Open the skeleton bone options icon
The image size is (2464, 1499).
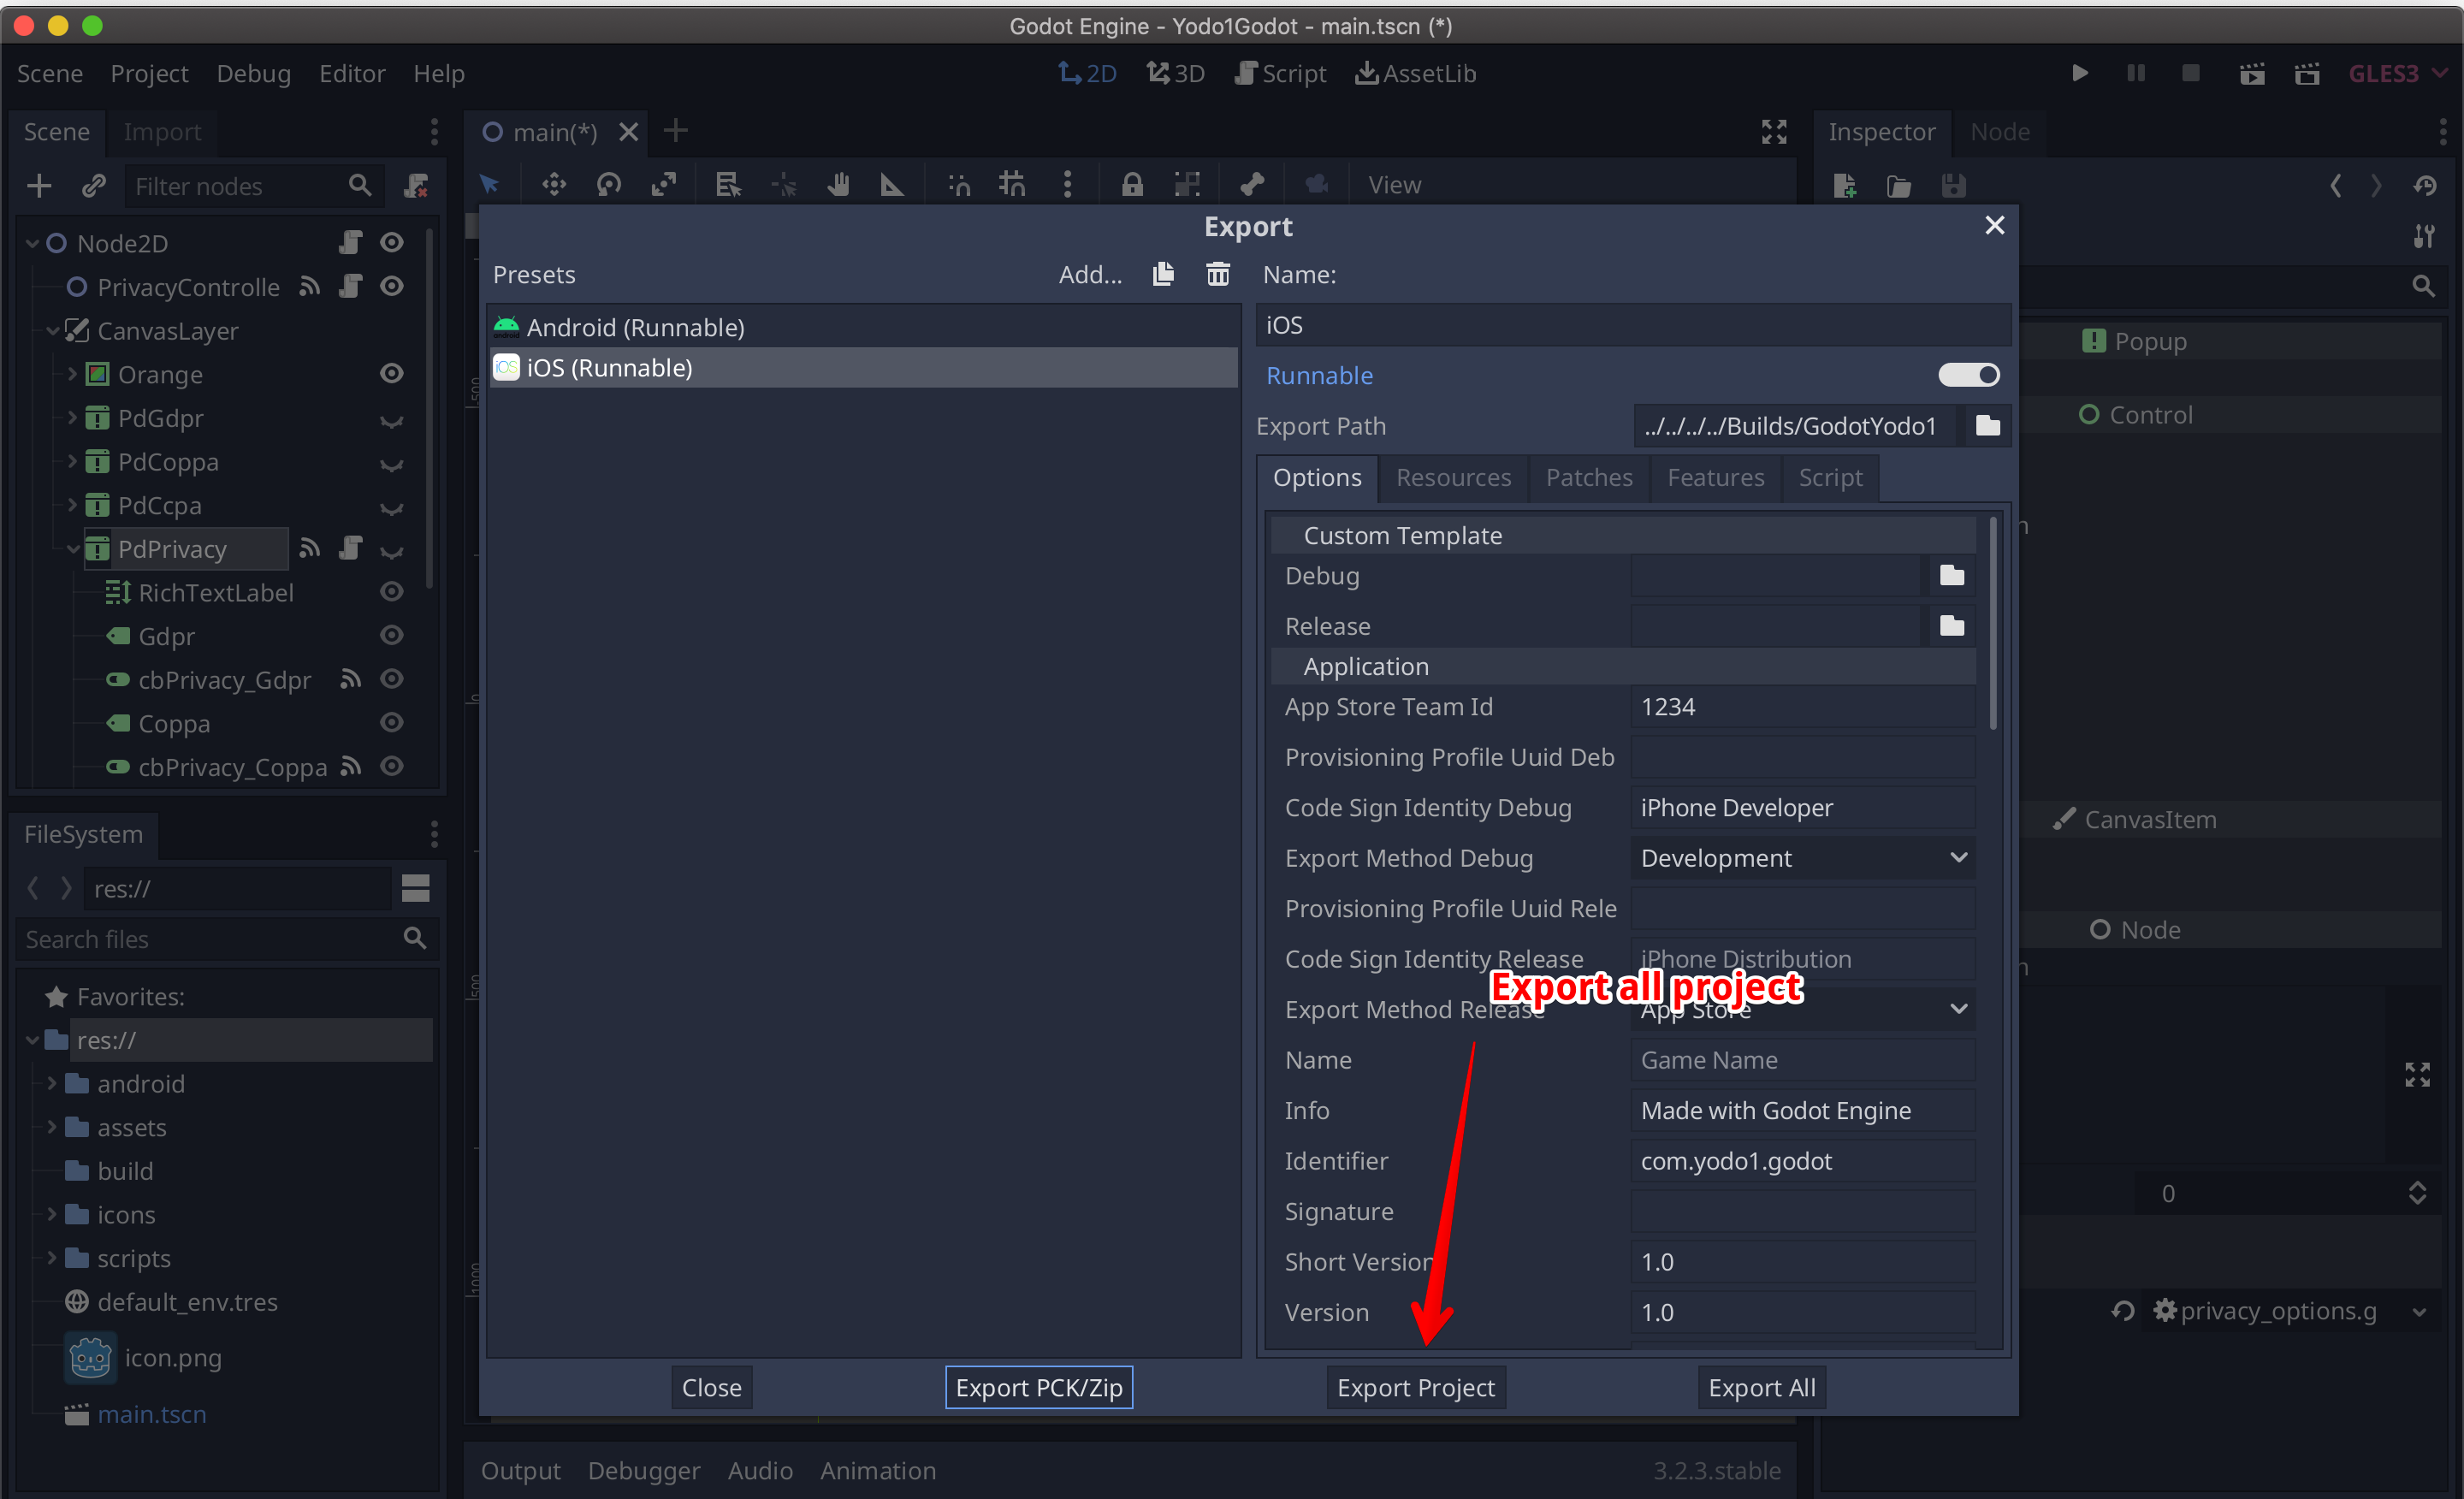point(1251,185)
